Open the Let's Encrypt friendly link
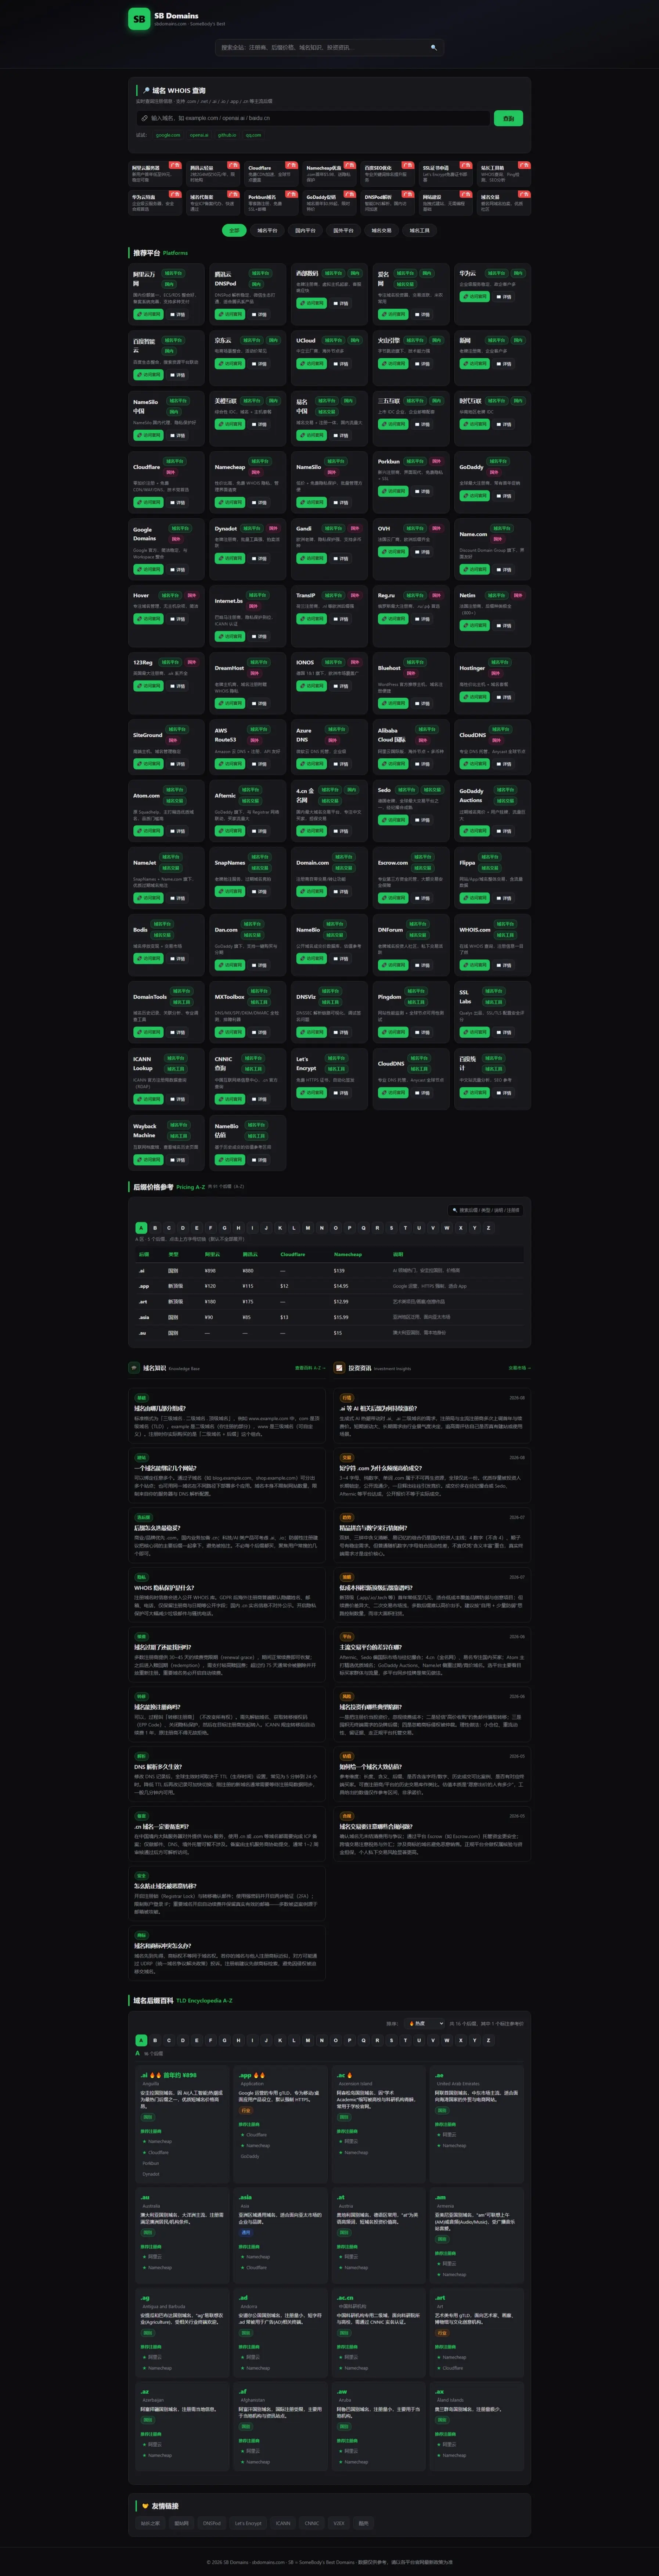The height and width of the screenshot is (2576, 659). (248, 2523)
